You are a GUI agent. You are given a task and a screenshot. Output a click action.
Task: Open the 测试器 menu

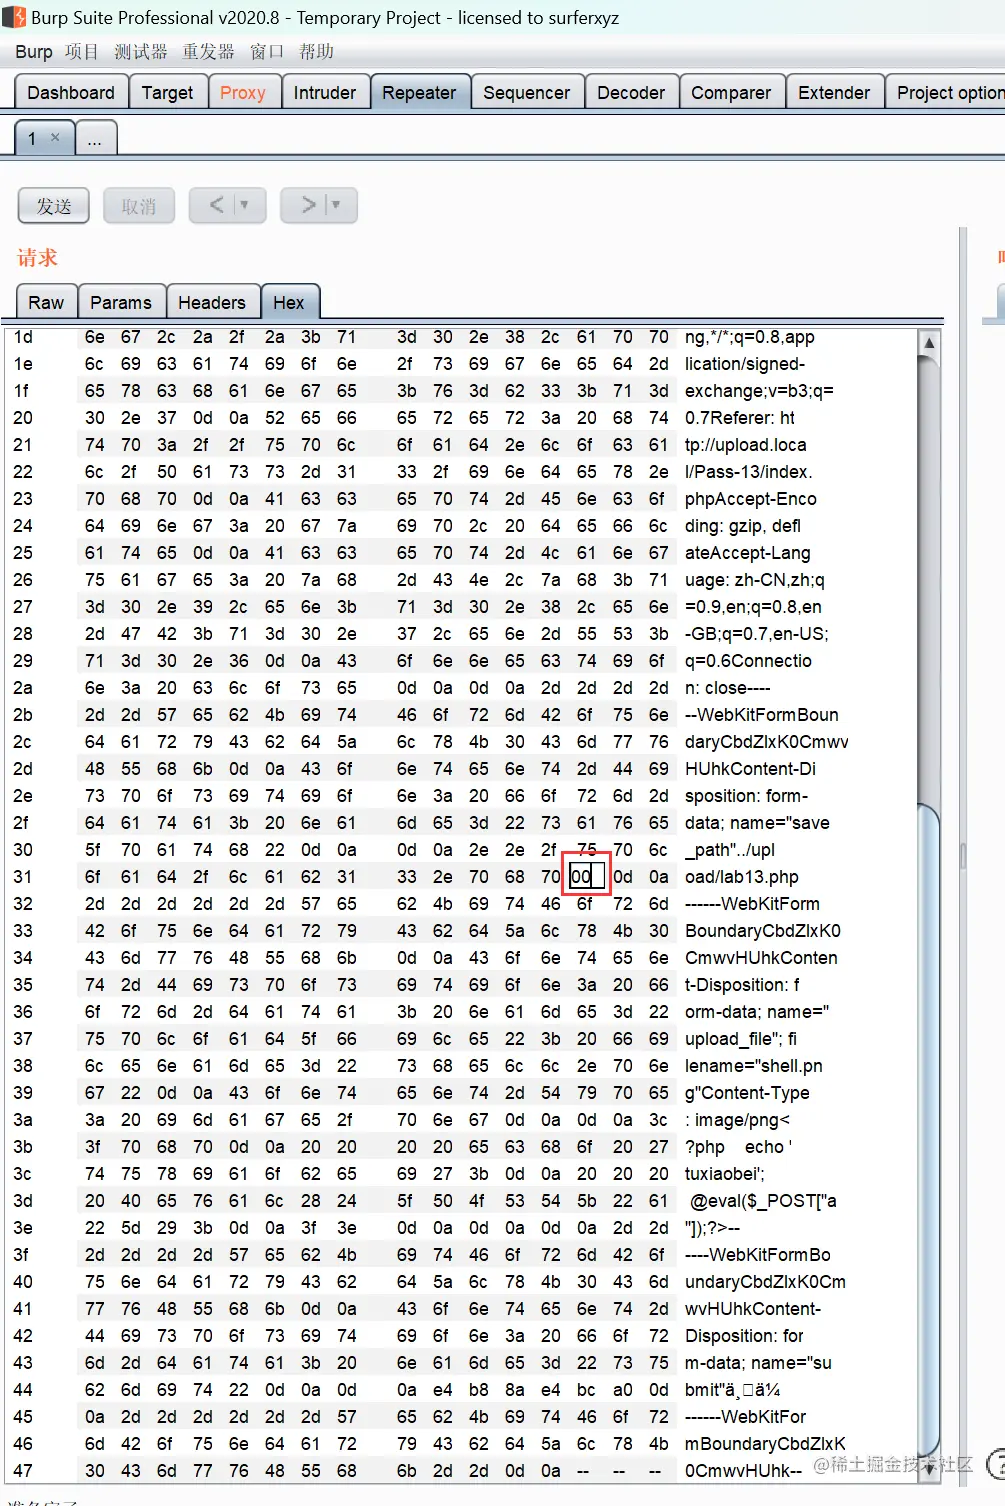[x=141, y=52]
